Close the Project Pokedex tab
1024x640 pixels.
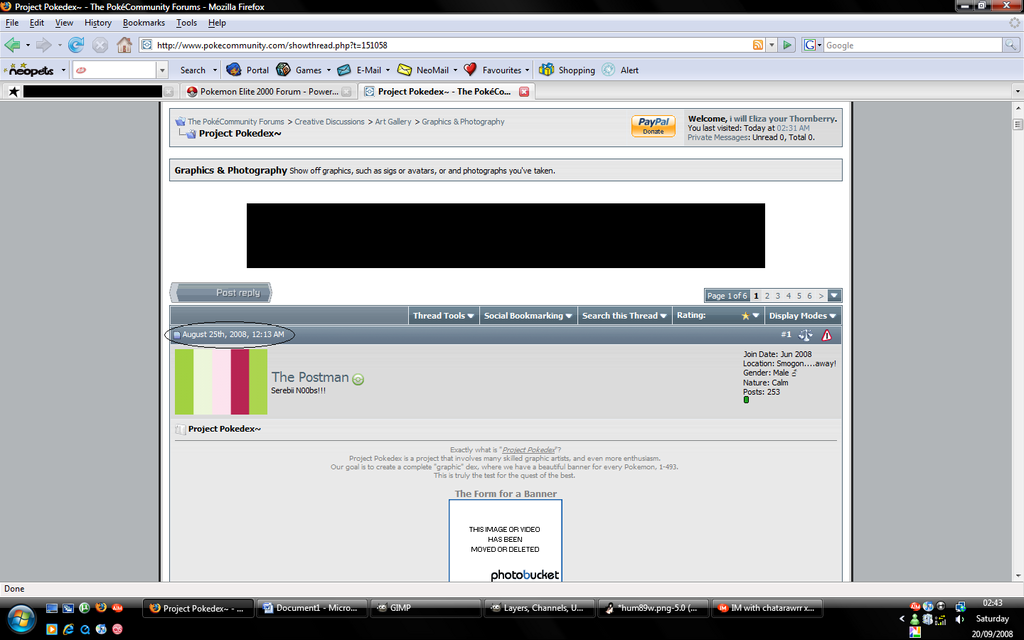coord(524,91)
